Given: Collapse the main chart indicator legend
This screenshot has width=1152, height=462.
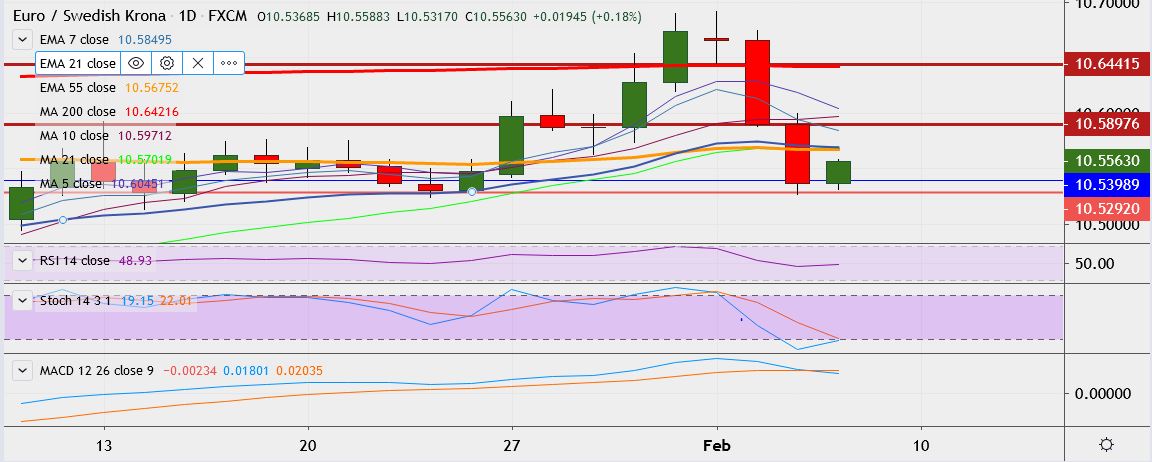Looking at the screenshot, I should pyautogui.click(x=23, y=39).
